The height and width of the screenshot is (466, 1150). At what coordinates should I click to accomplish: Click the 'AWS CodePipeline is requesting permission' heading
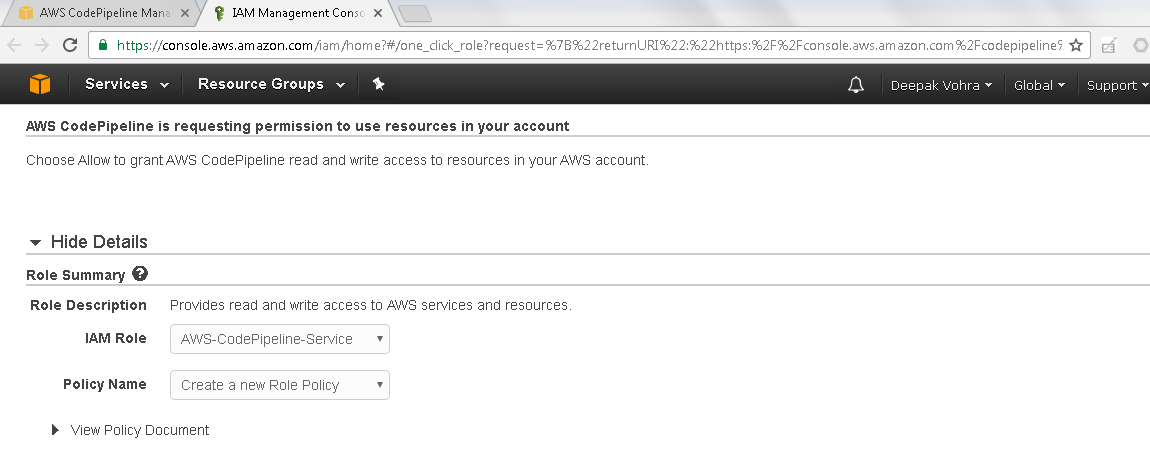click(297, 126)
